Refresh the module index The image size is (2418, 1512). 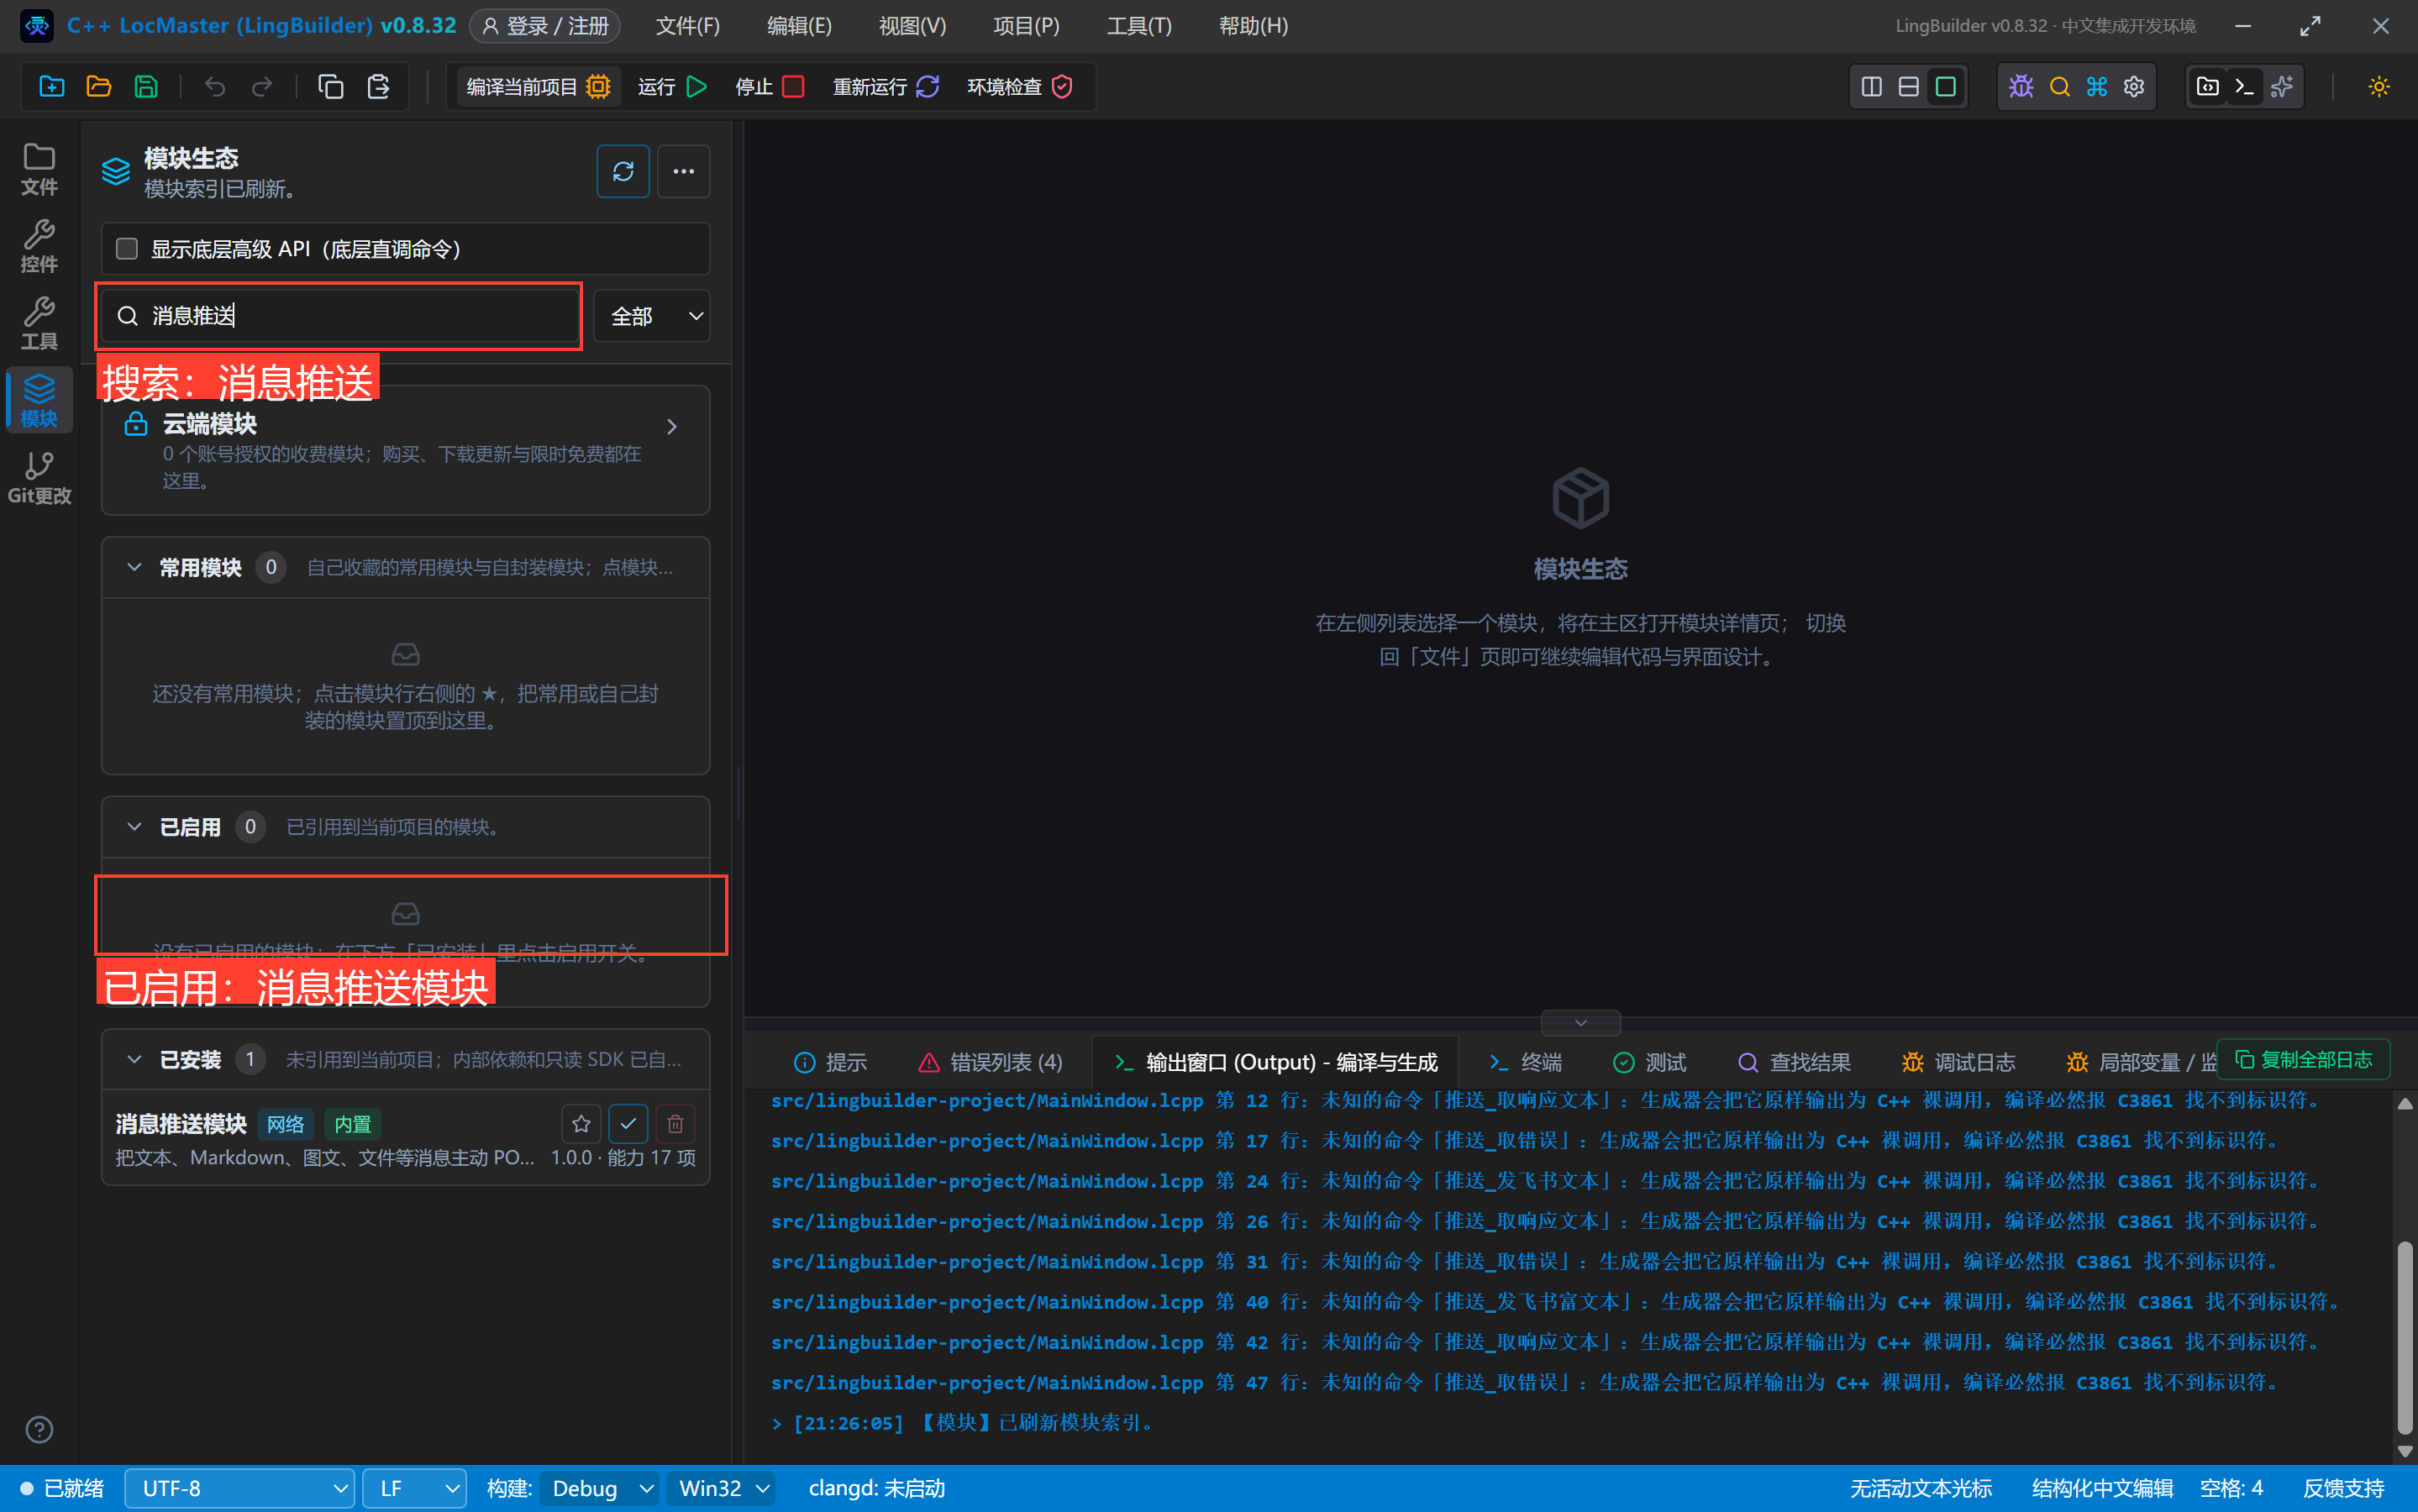tap(623, 172)
